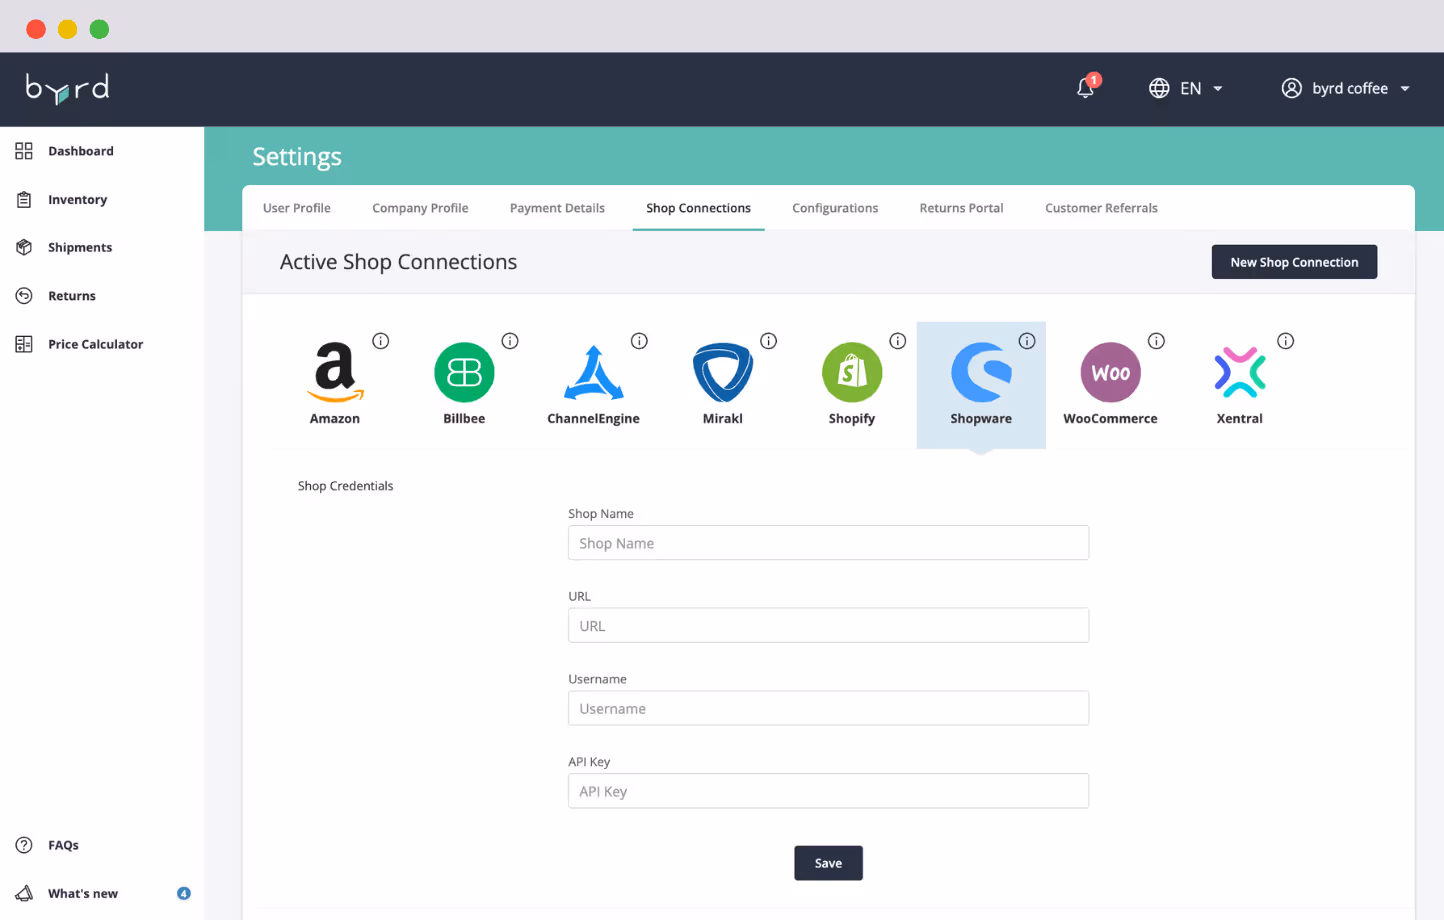Expand the byrd coffee account menu

tap(1345, 88)
